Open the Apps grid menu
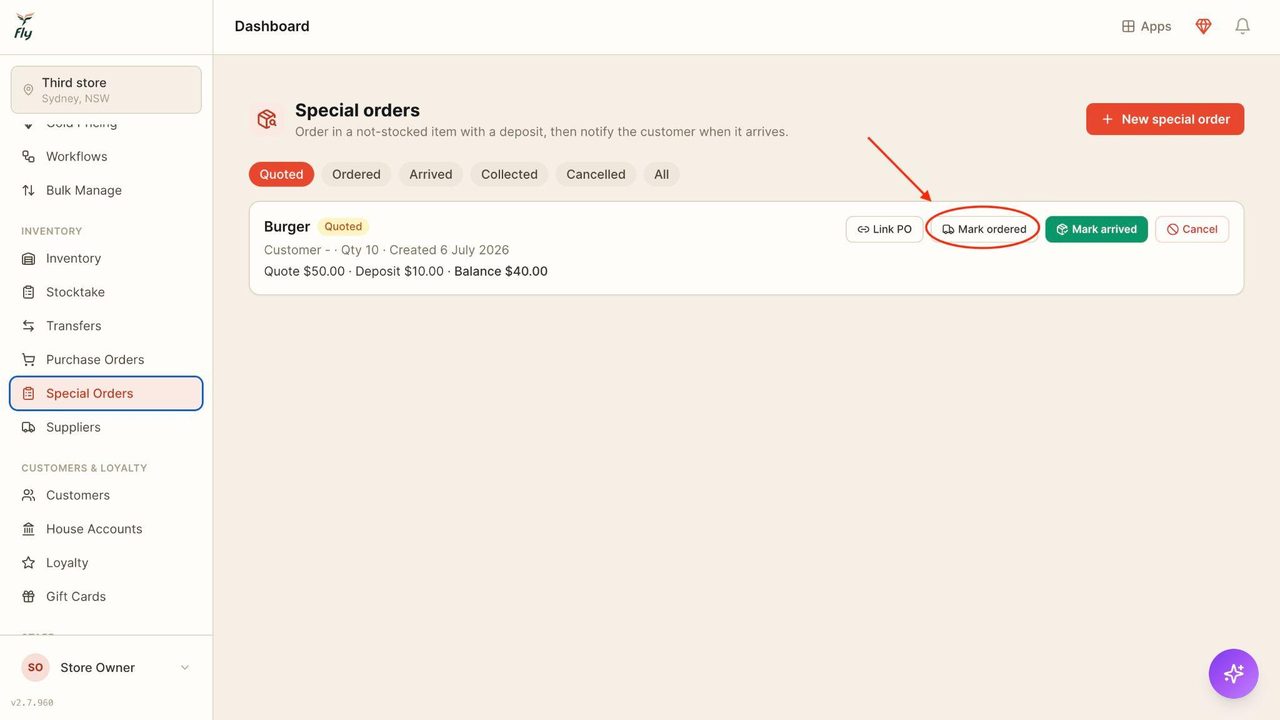This screenshot has height=720, width=1280. coord(1146,26)
